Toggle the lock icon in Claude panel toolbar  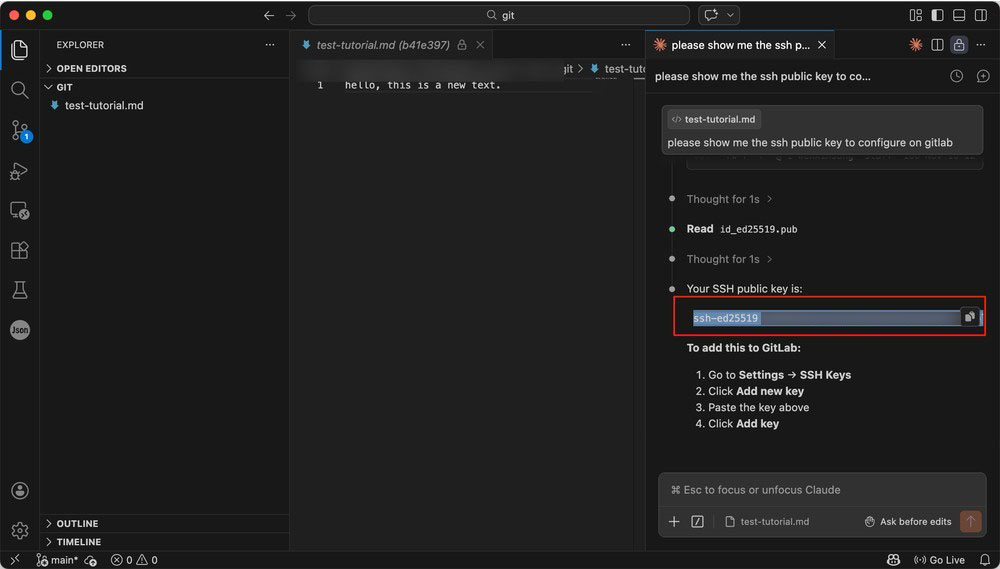959,45
